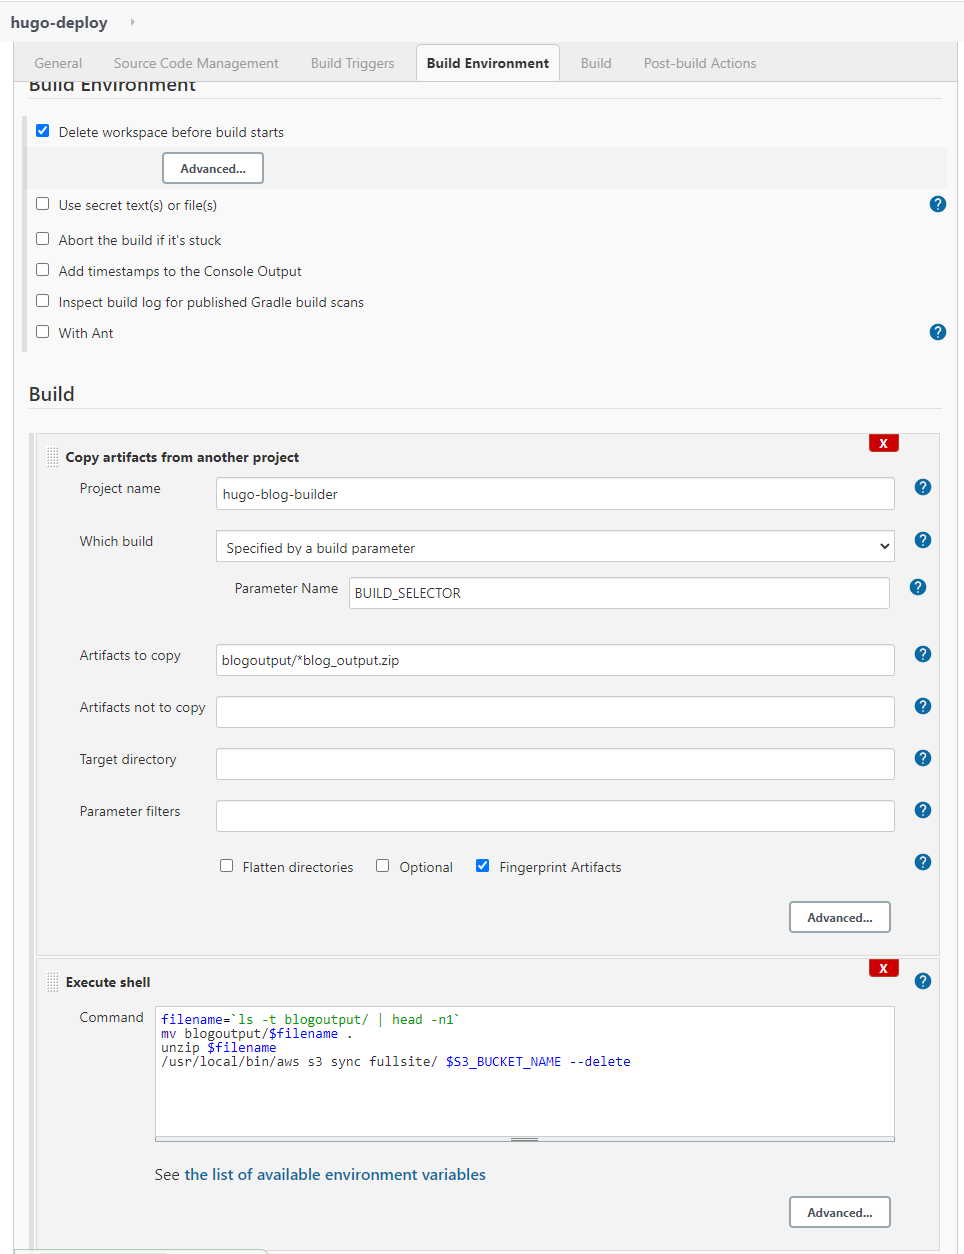The image size is (964, 1254).
Task: Open help for Execute shell step
Action: 923,981
